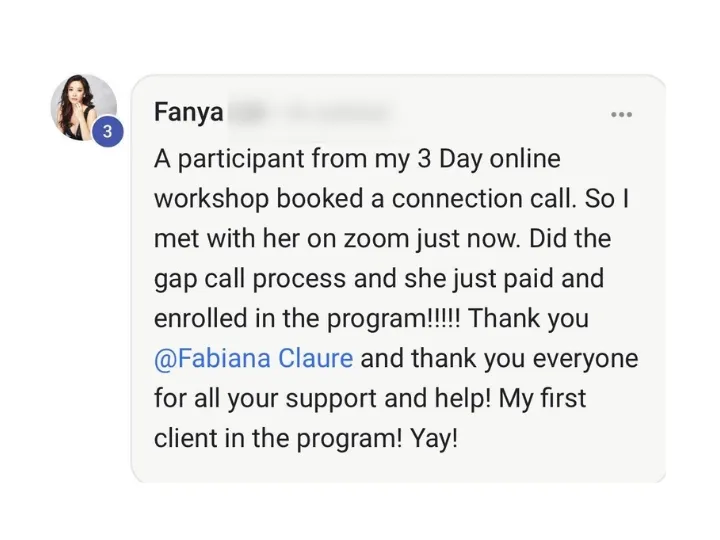
Task: Click the text "support and help!"
Action: tap(388, 398)
